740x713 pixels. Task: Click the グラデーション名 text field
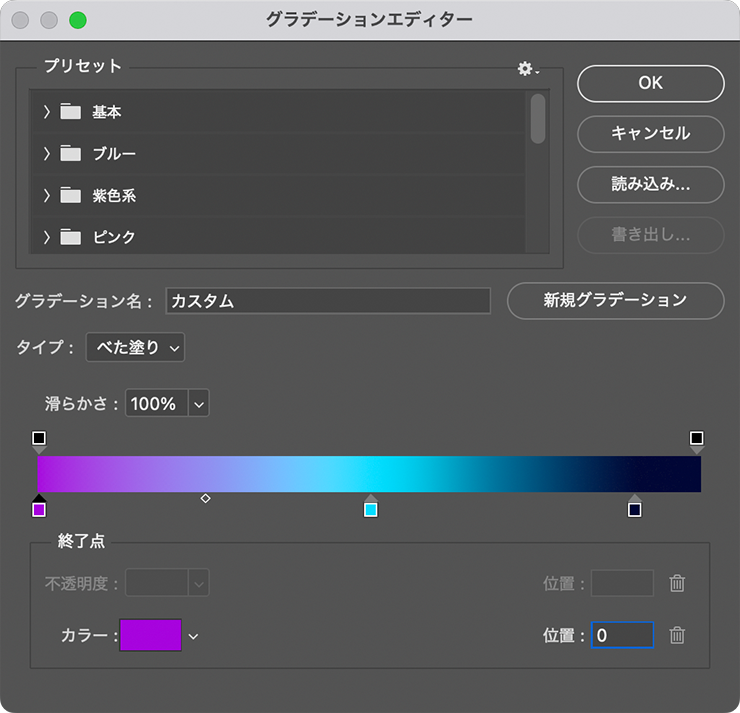pos(328,301)
